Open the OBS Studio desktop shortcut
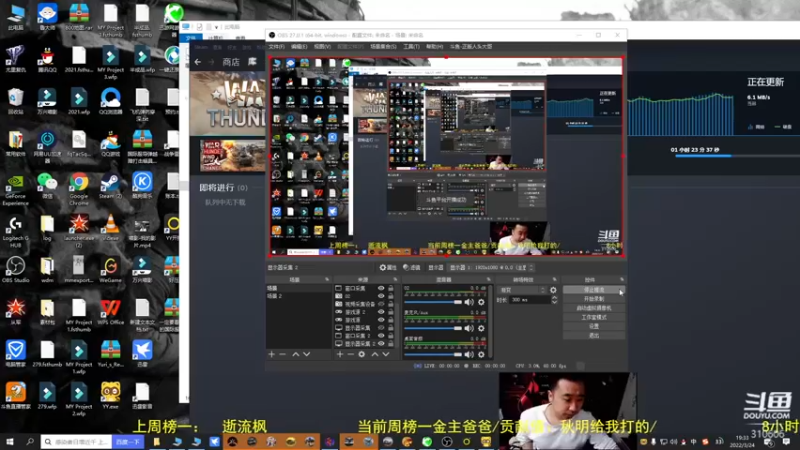 click(x=15, y=270)
